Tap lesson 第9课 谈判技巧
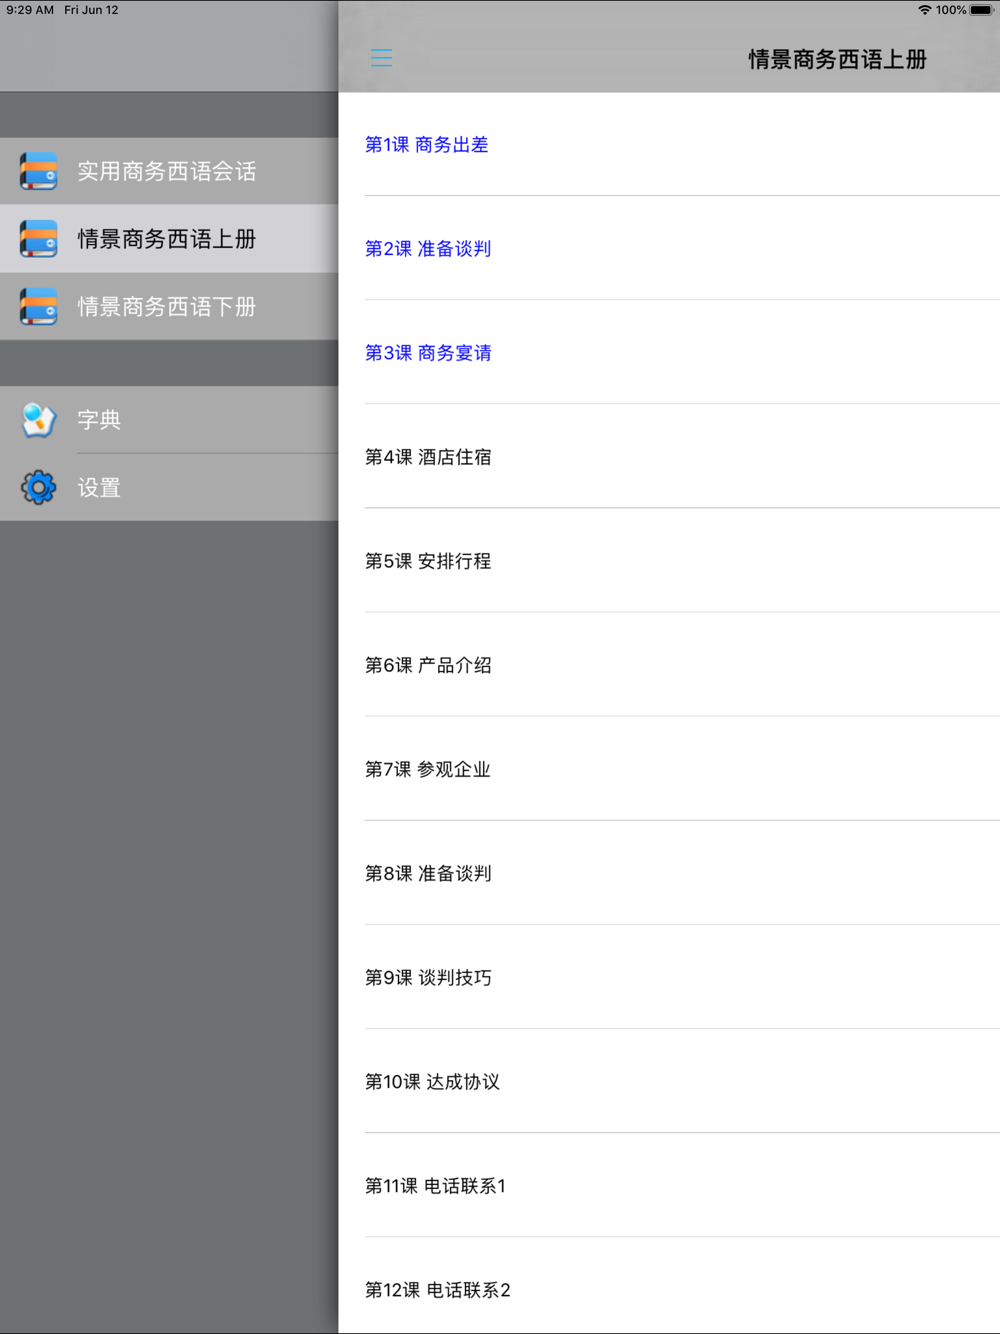Screen dimensions: 1000x1334 (x=428, y=977)
